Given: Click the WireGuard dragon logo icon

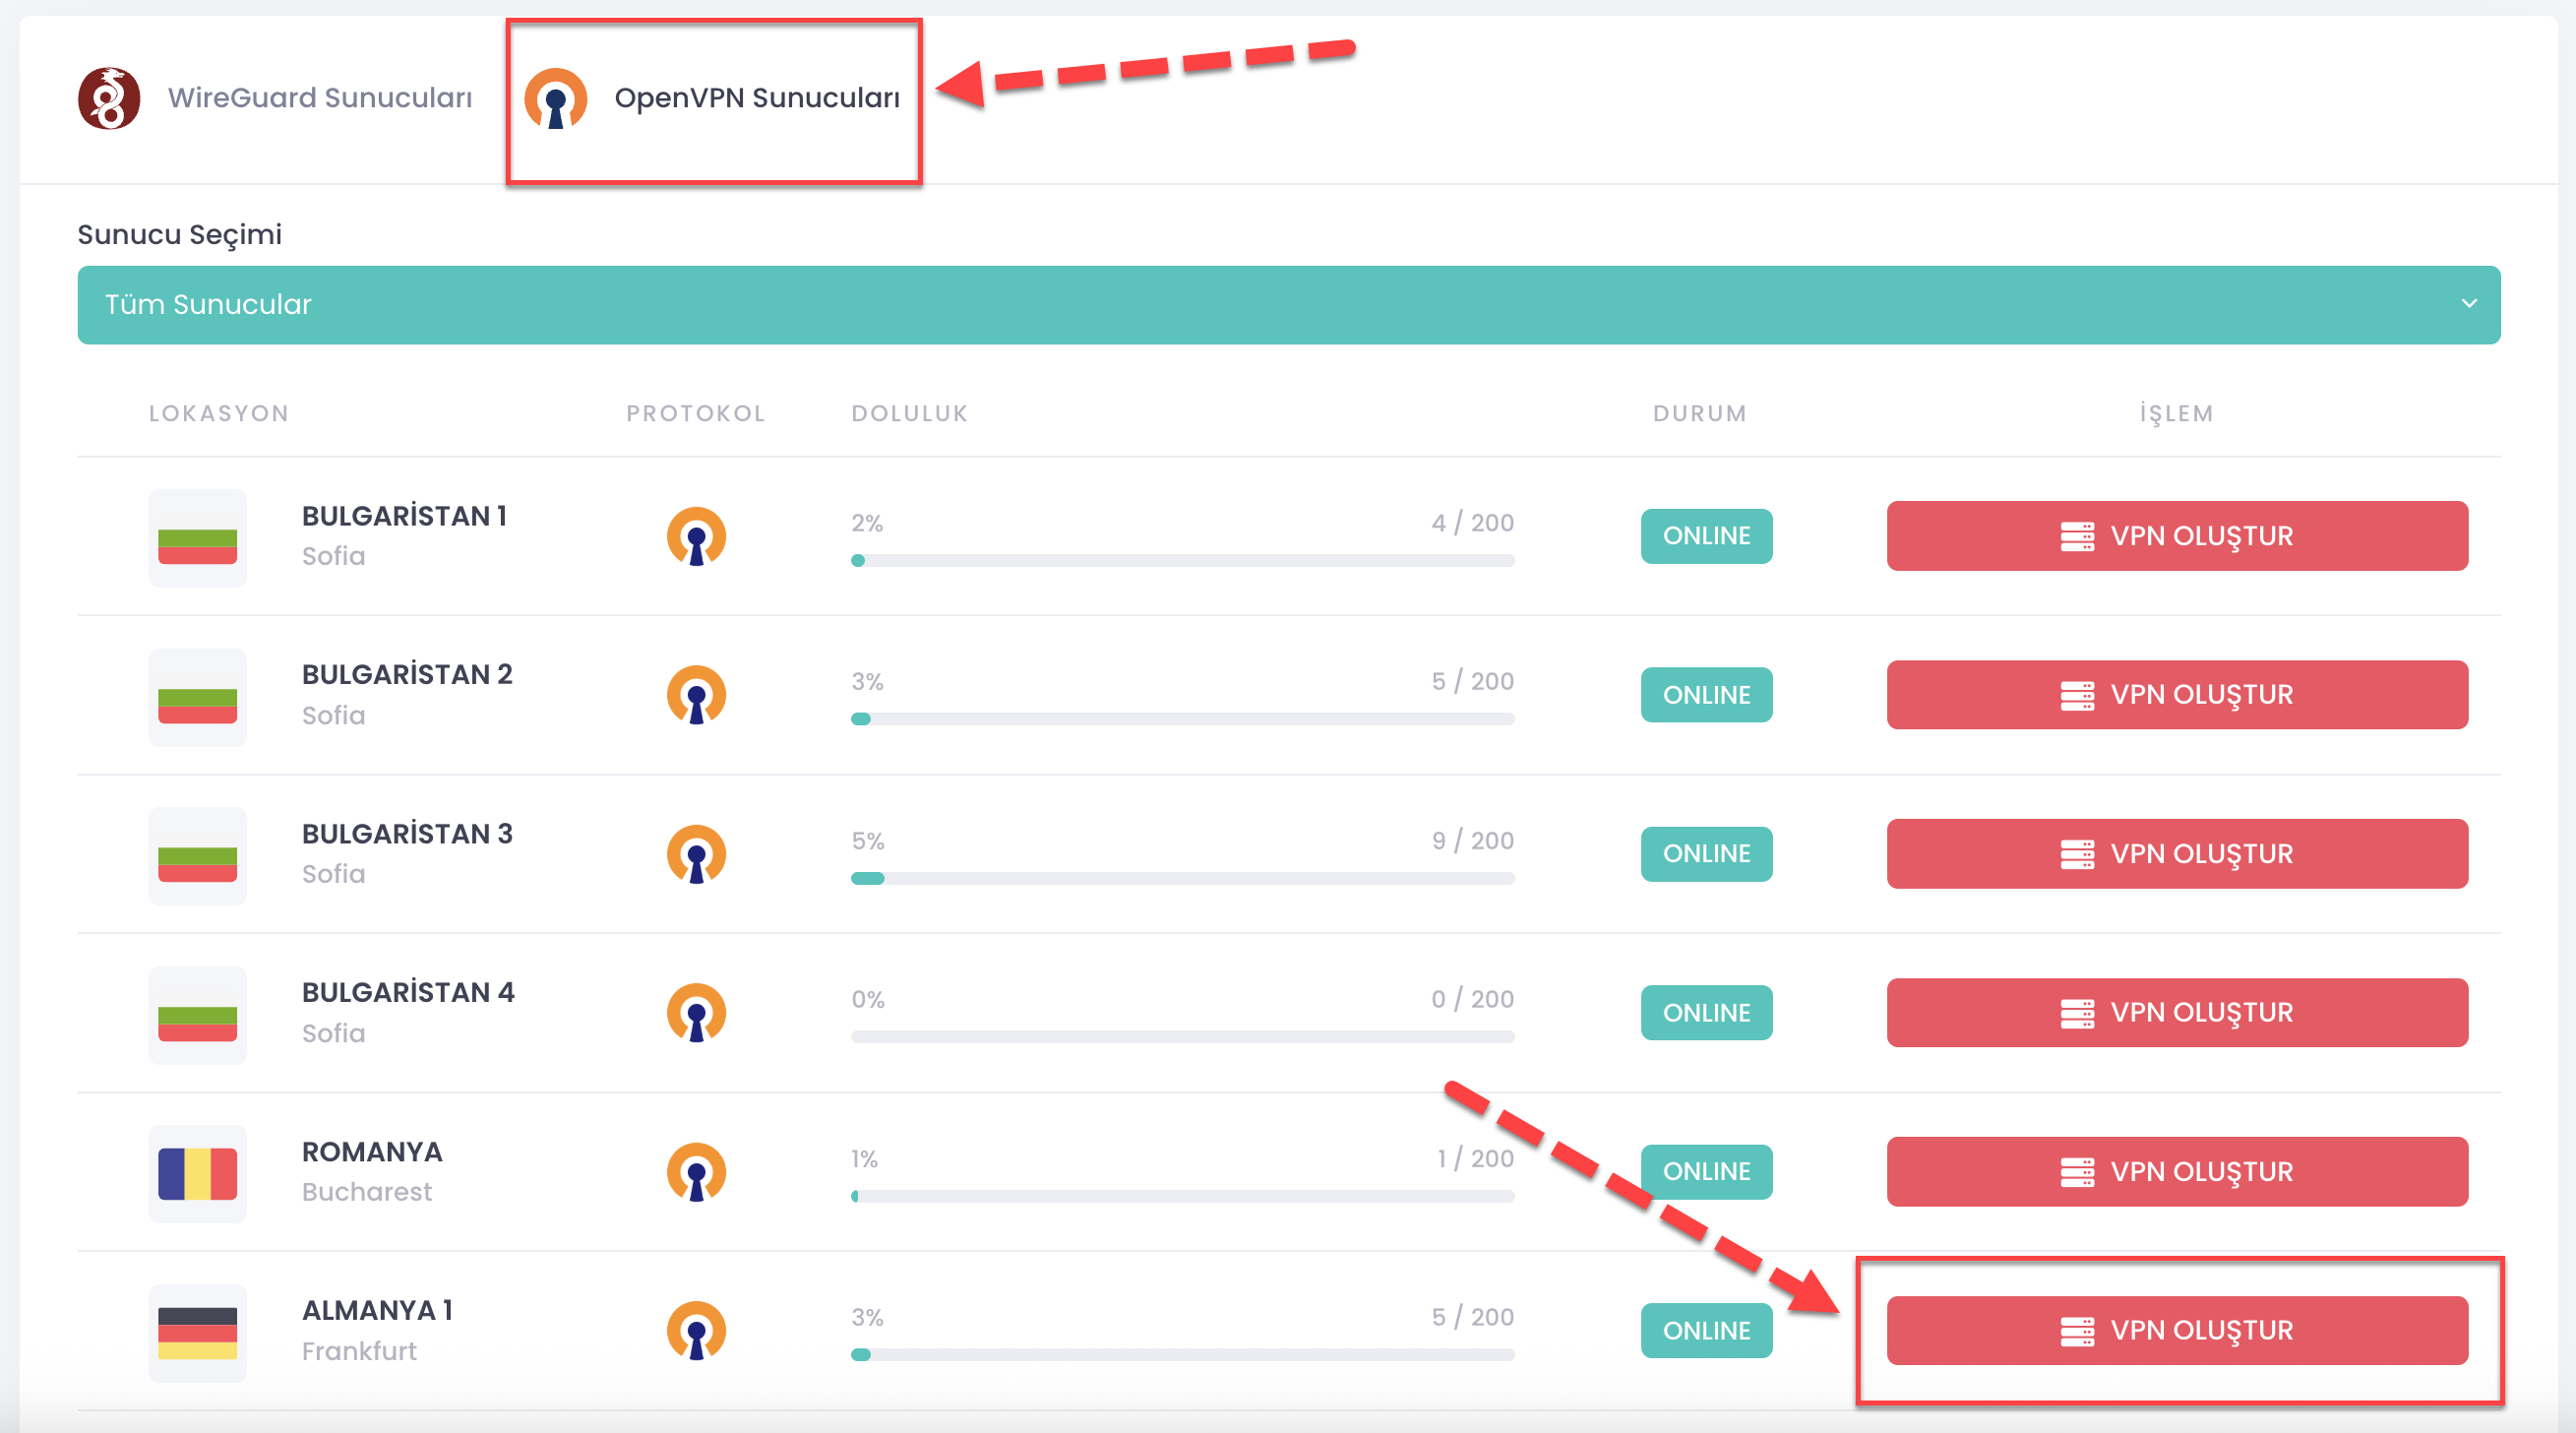Looking at the screenshot, I should (x=109, y=98).
